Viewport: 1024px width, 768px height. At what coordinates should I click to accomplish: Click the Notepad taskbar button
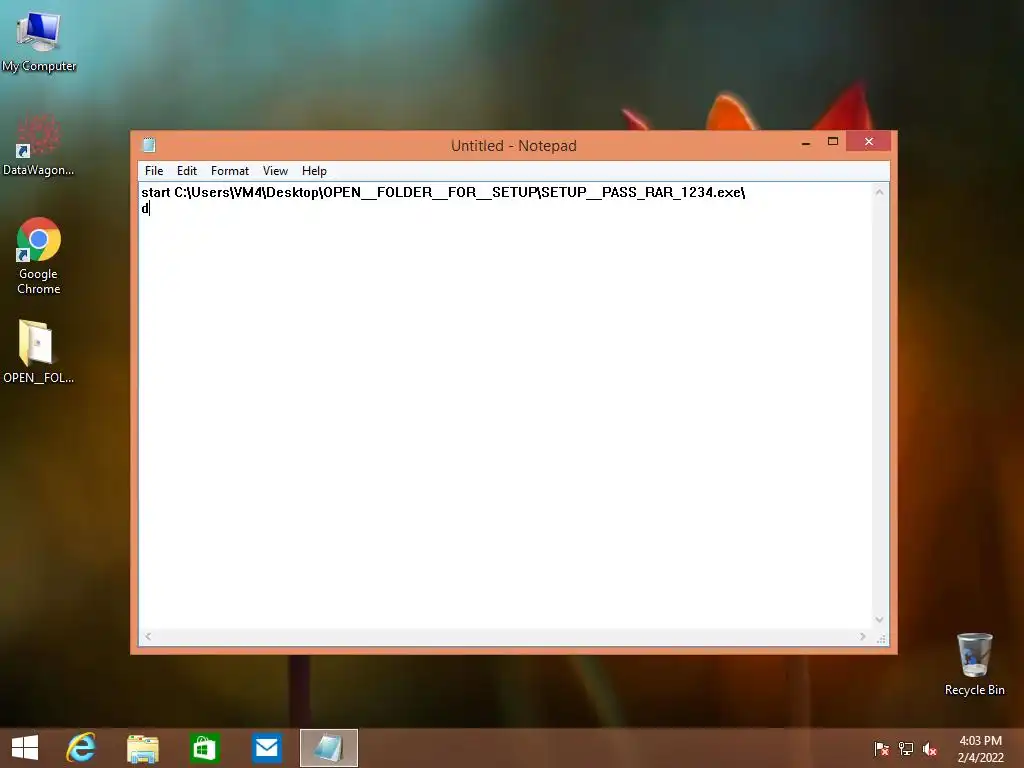[328, 748]
